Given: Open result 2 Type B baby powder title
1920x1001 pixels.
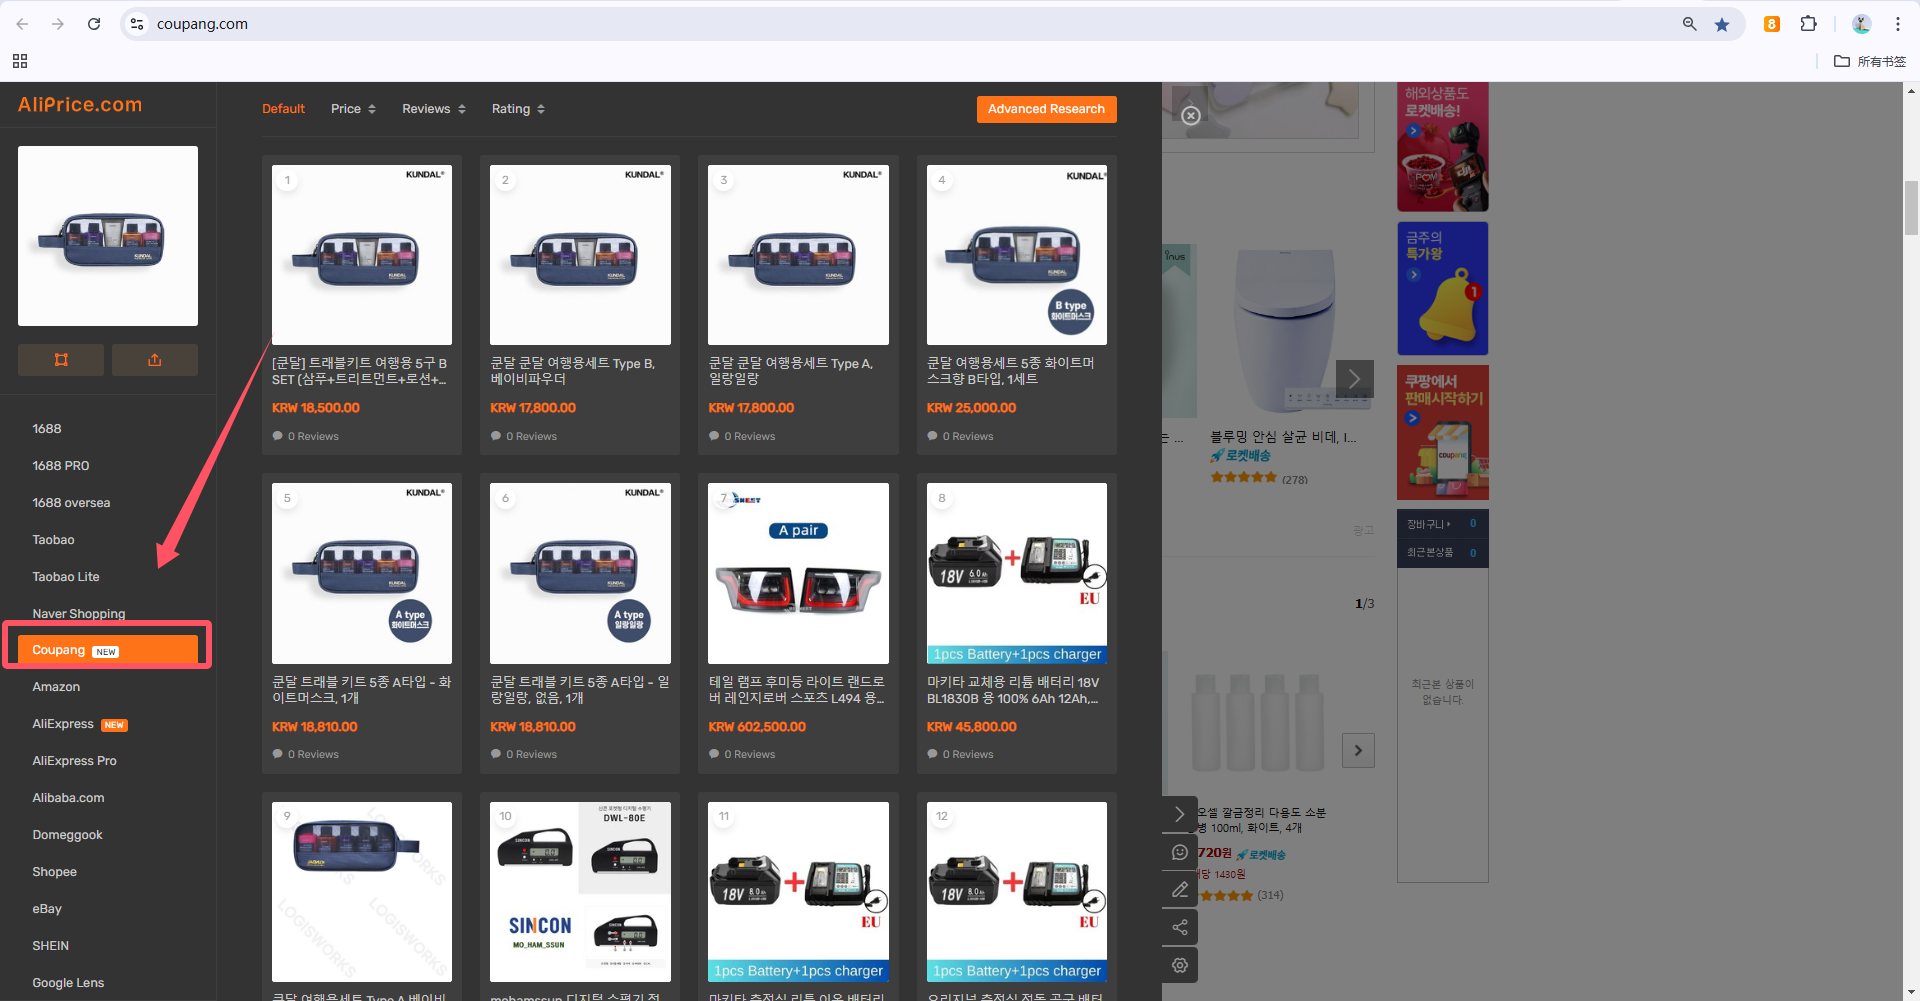Looking at the screenshot, I should coord(572,371).
